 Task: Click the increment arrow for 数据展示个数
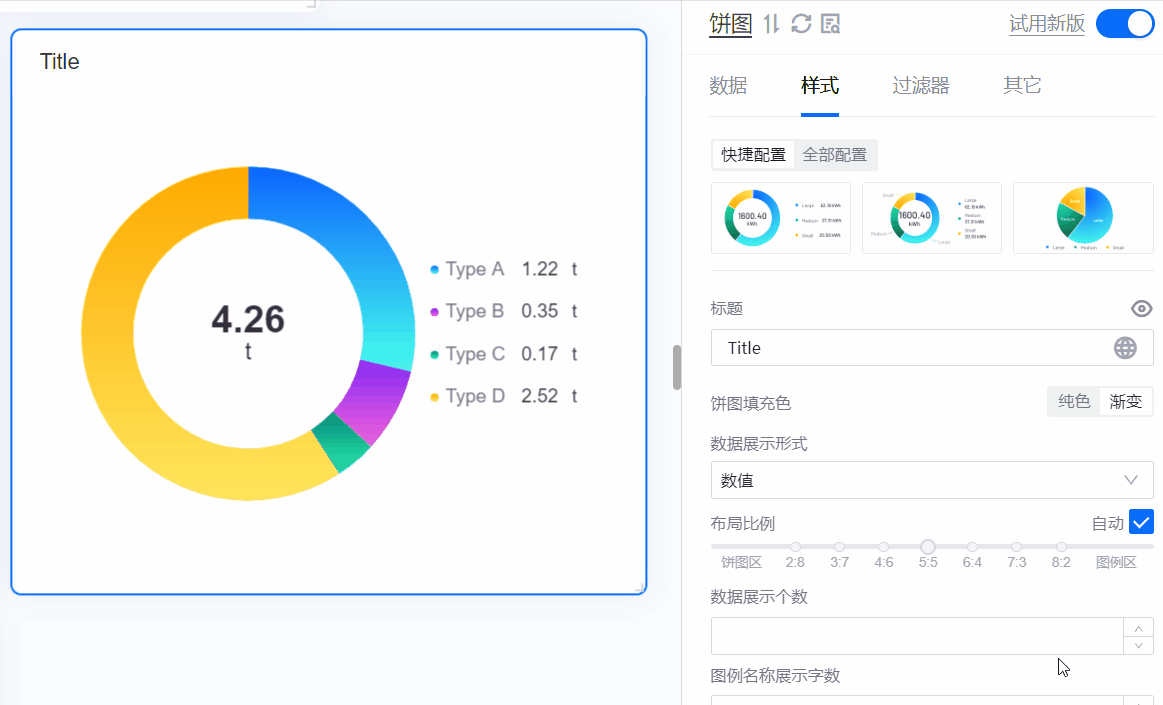point(1138,627)
